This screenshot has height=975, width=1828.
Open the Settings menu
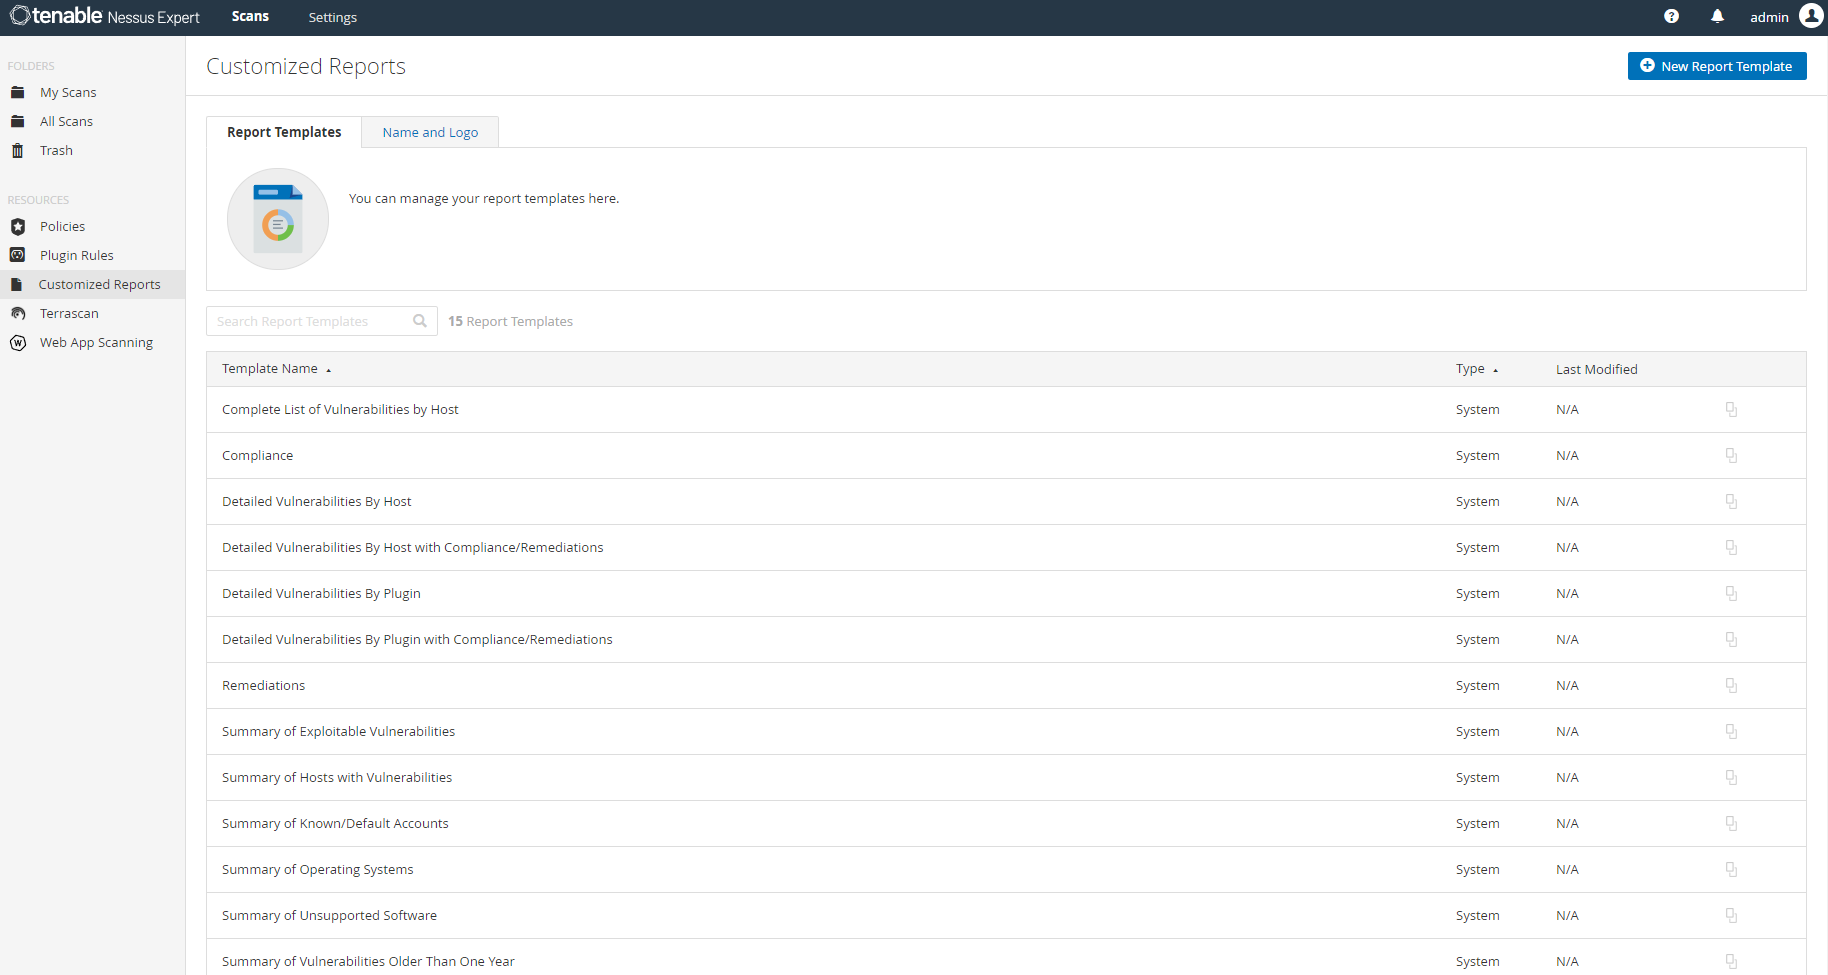click(332, 17)
